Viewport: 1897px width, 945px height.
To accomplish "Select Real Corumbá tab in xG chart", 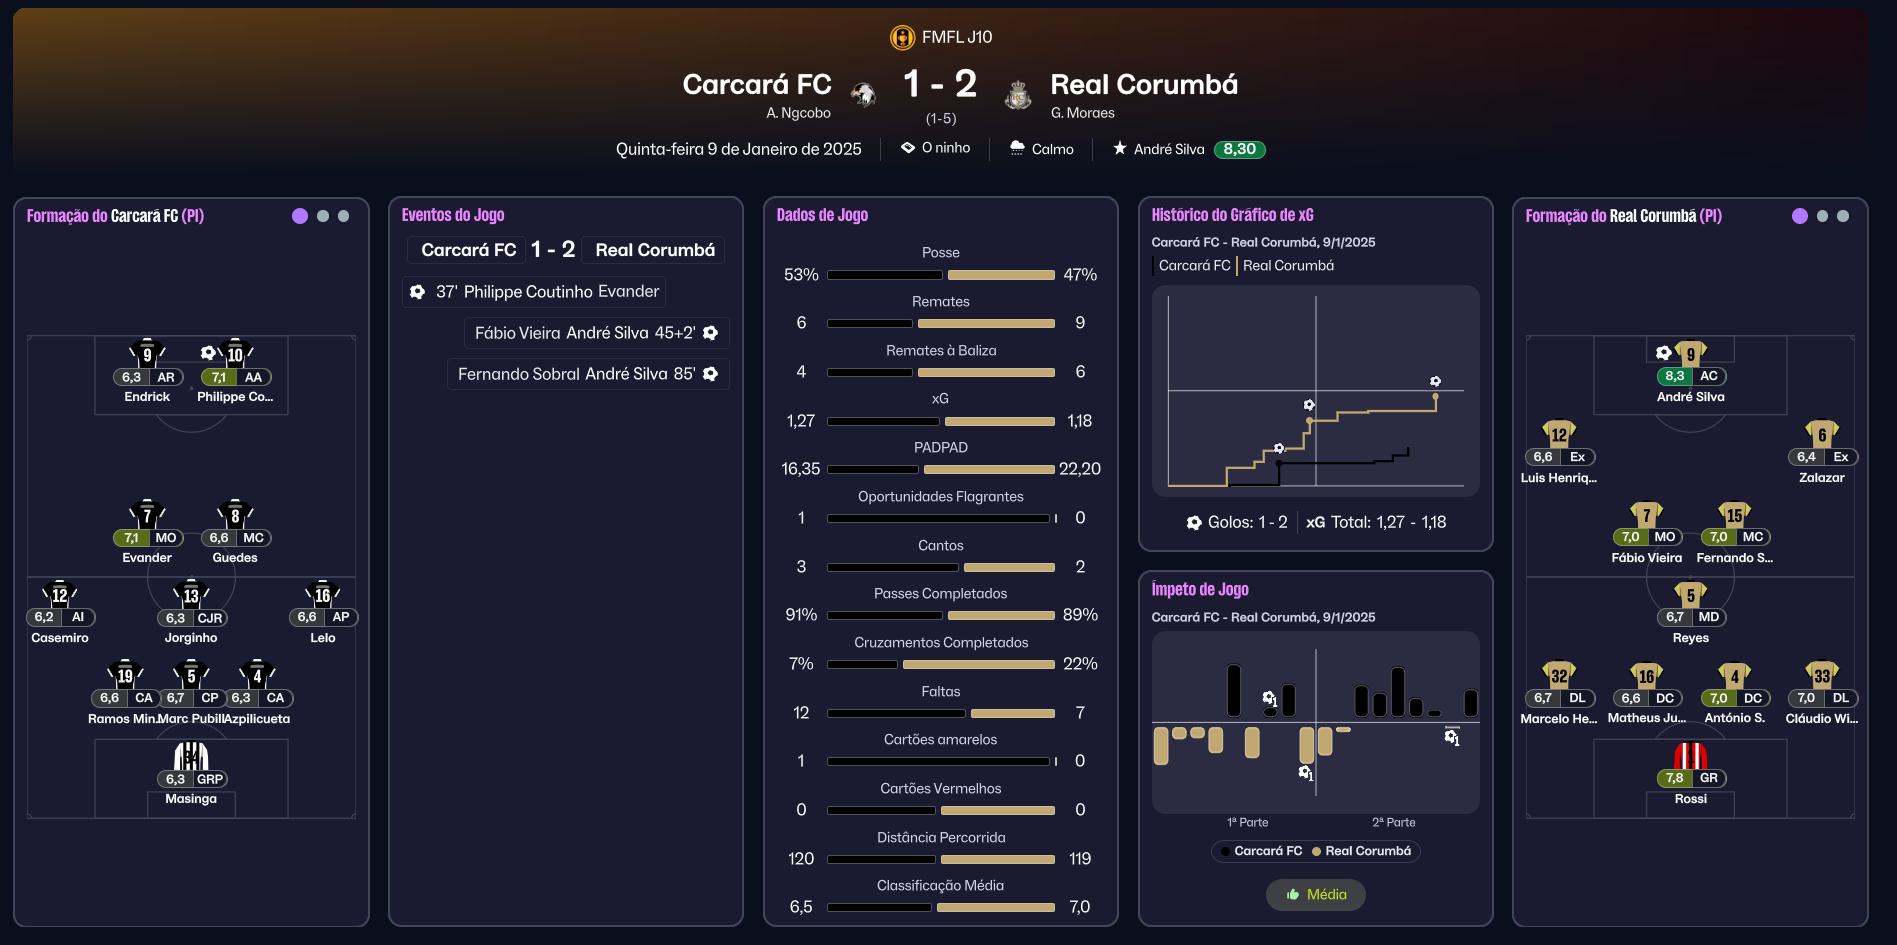I will point(1288,266).
